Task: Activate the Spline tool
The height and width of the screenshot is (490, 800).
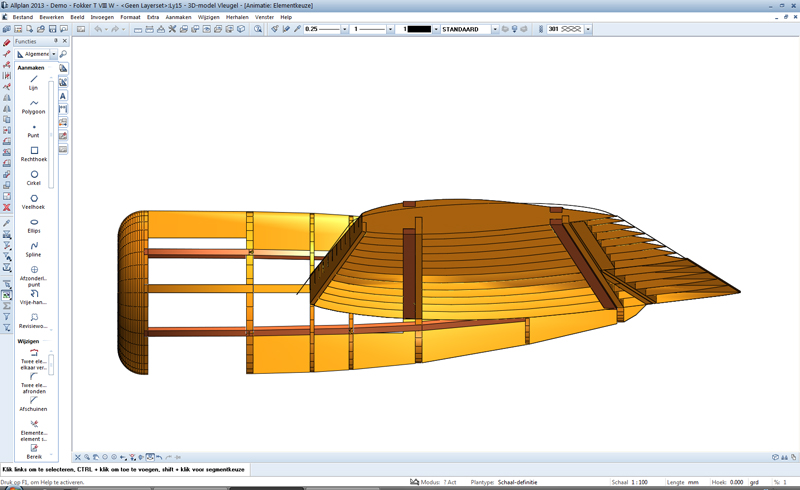Action: [x=34, y=250]
